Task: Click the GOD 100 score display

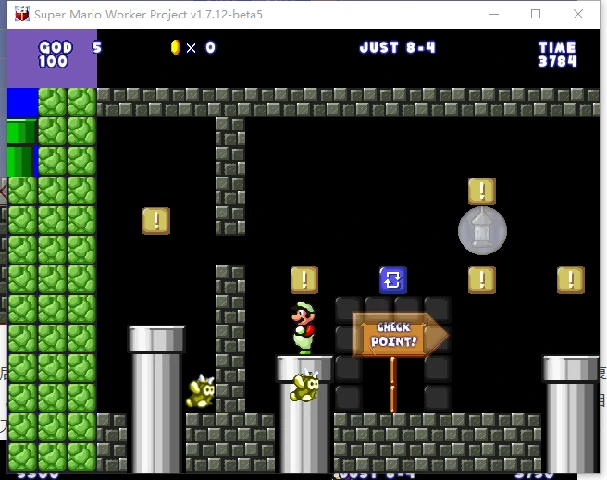Action: (x=55, y=54)
